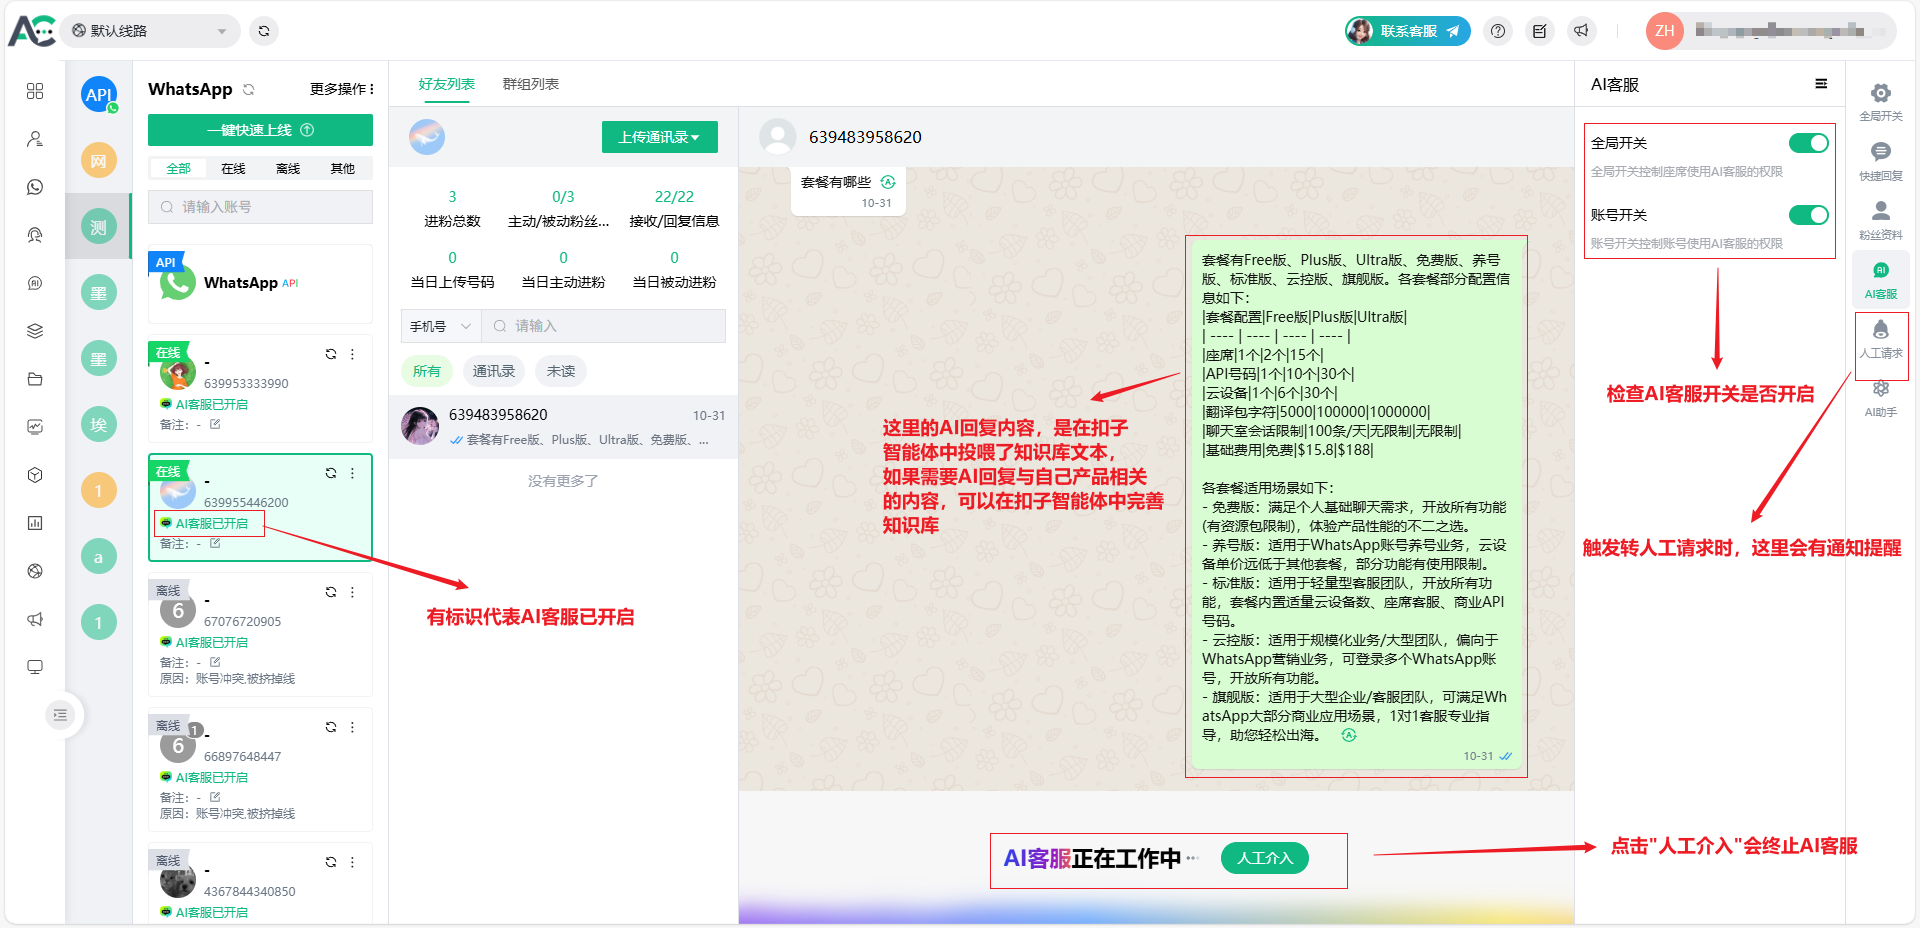Click the 人工介入 button

pyautogui.click(x=1264, y=858)
